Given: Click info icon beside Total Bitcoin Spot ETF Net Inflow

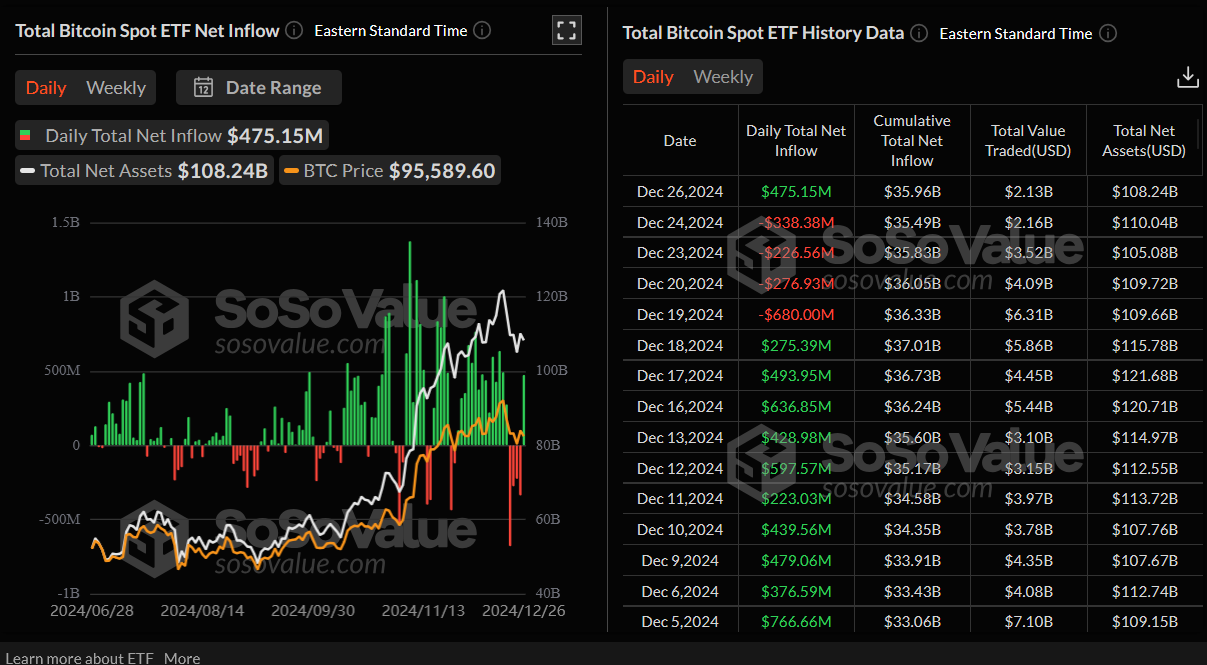Looking at the screenshot, I should click(294, 30).
